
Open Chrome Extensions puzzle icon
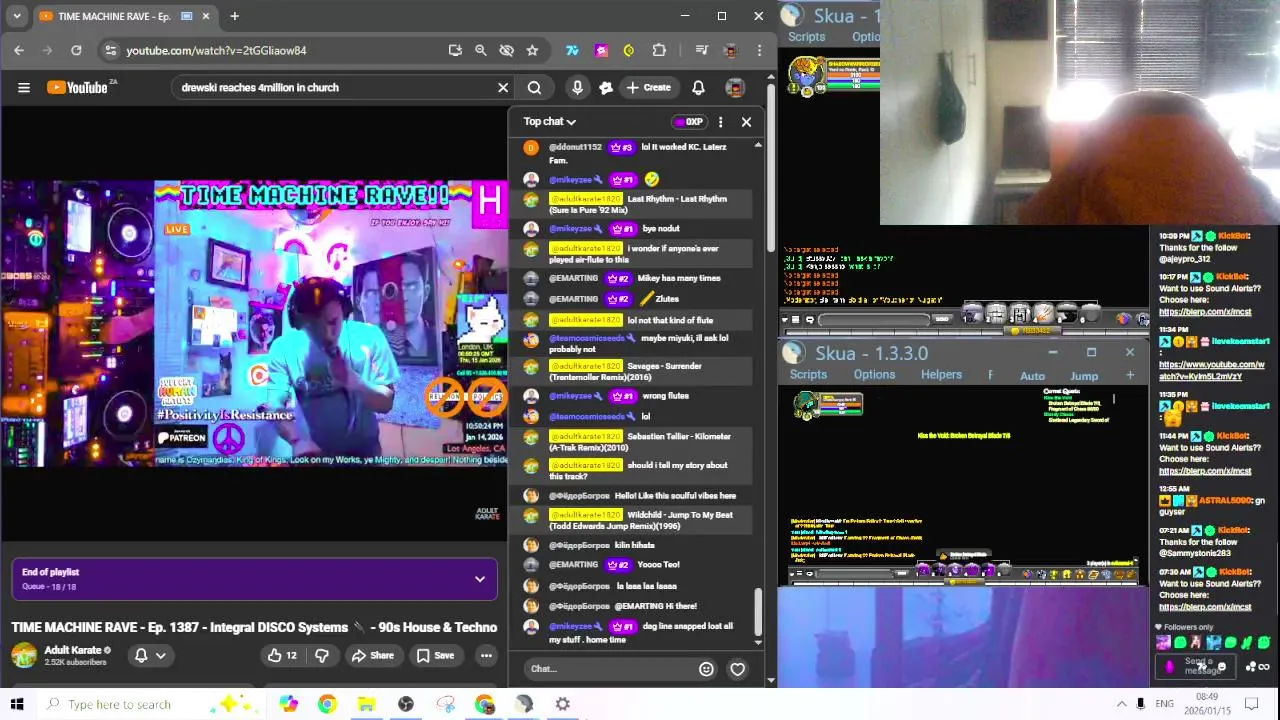click(x=659, y=50)
